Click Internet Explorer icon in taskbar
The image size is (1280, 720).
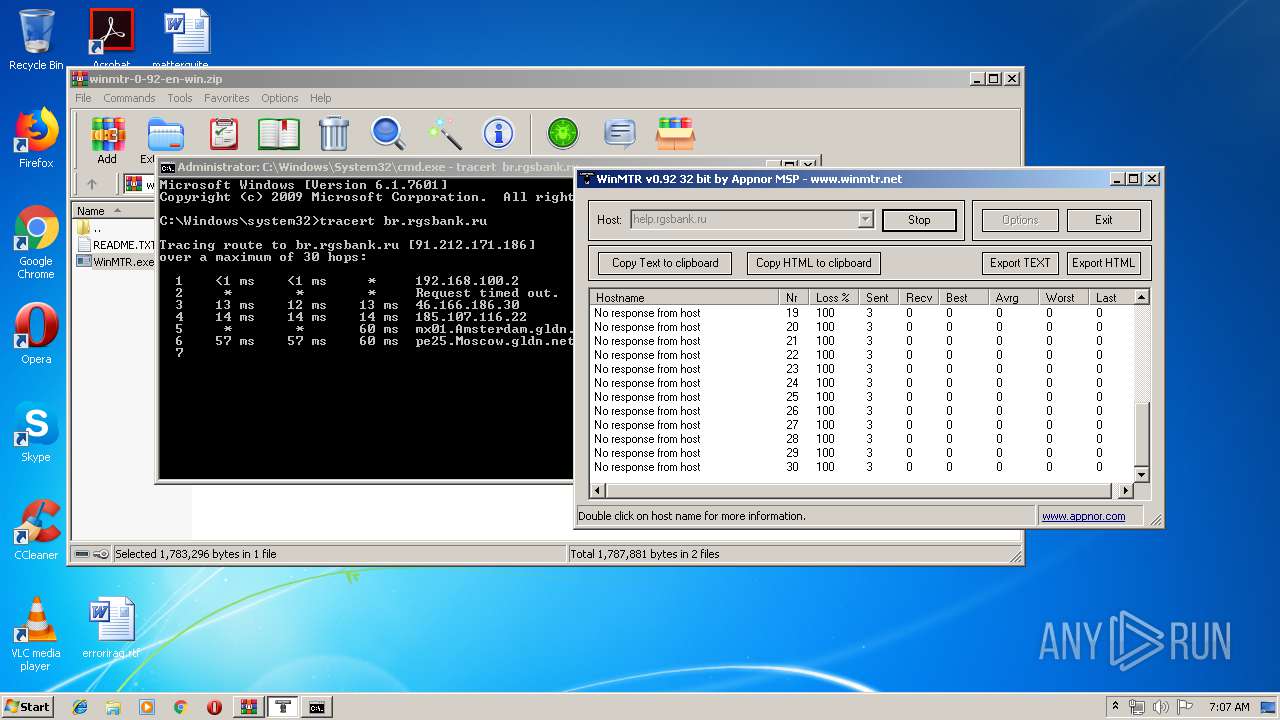tap(80, 707)
